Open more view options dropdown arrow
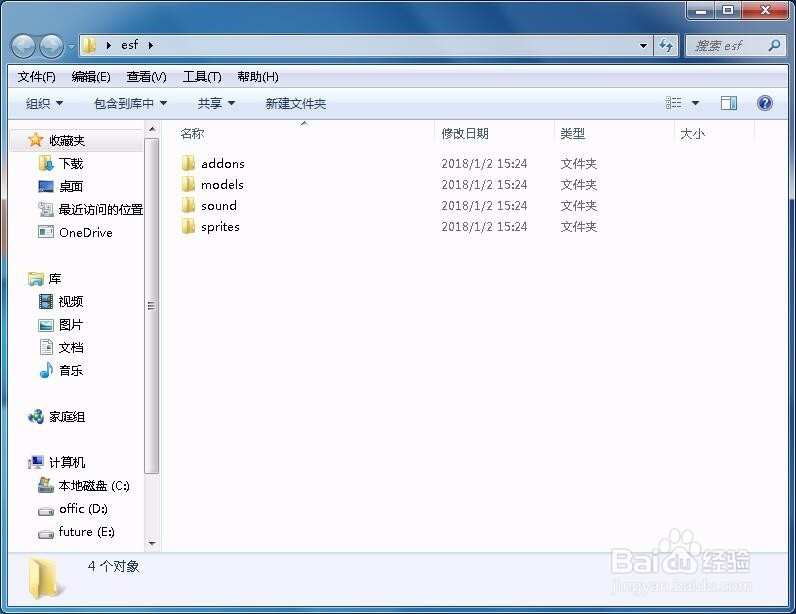796x614 pixels. click(695, 103)
